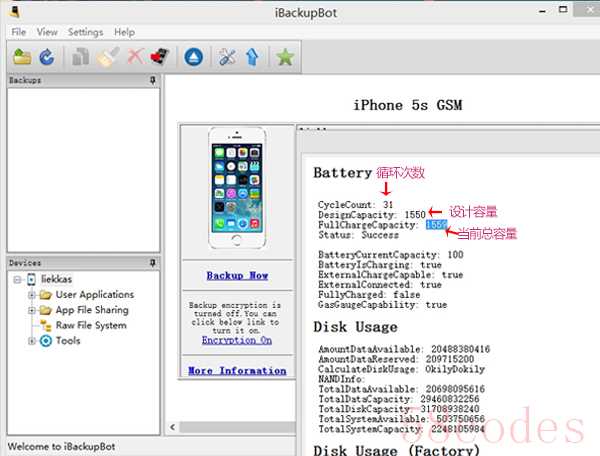Click AmountDataAvailable value line
Screen dimensions: 600x456
(x=404, y=349)
